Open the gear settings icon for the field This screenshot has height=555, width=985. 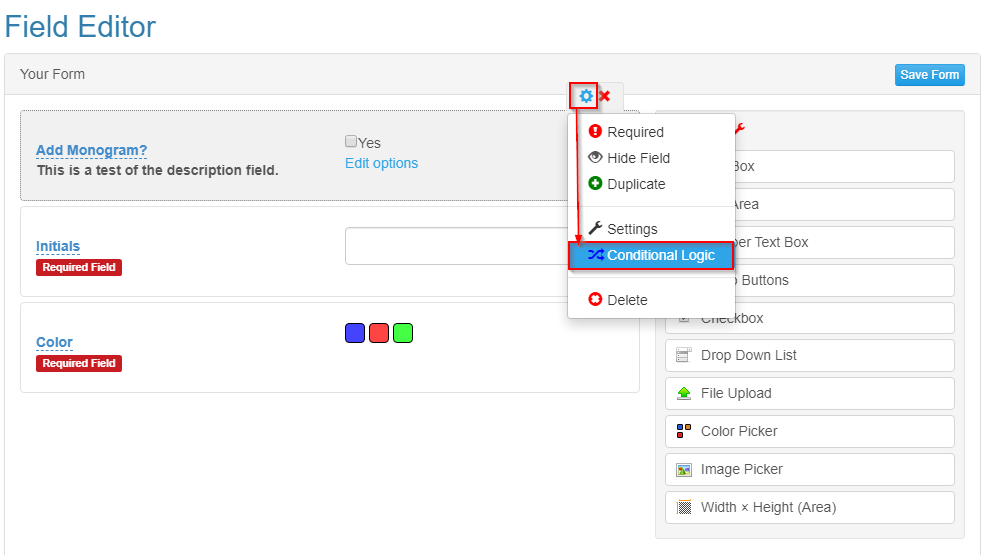[x=585, y=96]
